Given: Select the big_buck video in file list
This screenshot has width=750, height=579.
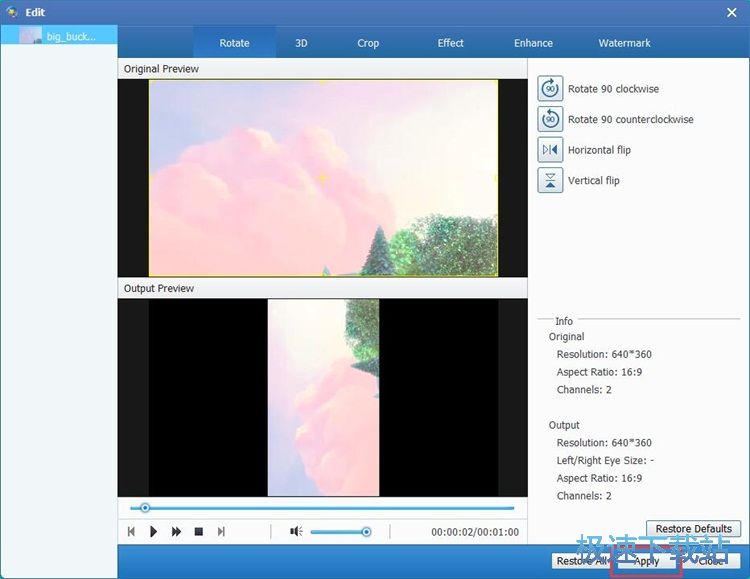Looking at the screenshot, I should [59, 36].
